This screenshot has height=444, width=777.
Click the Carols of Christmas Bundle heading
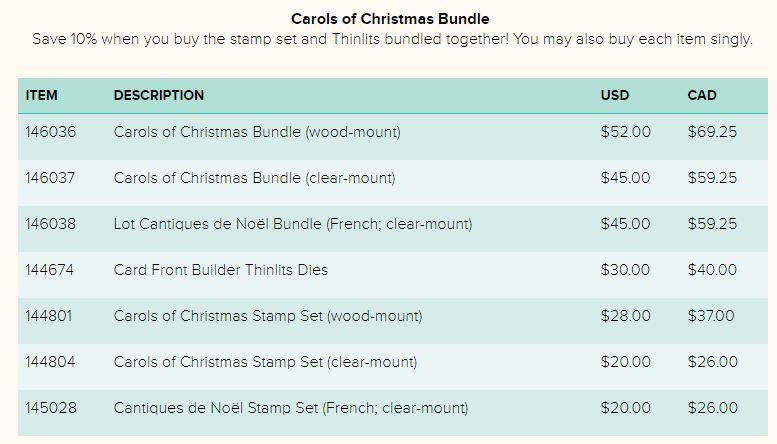[390, 19]
